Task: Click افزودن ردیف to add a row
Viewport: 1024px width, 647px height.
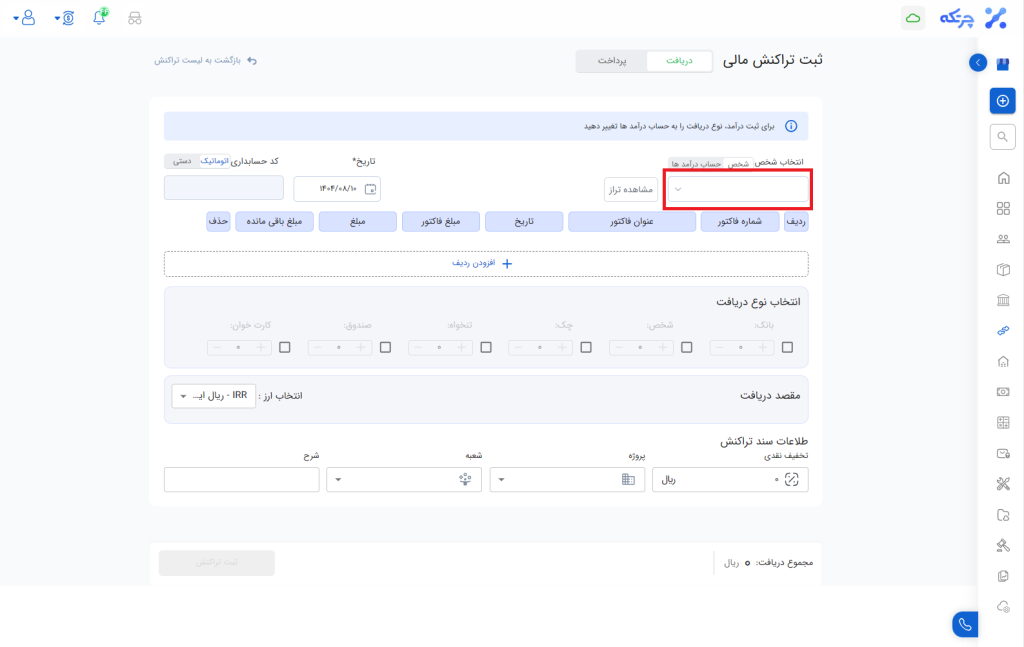Action: 486,264
